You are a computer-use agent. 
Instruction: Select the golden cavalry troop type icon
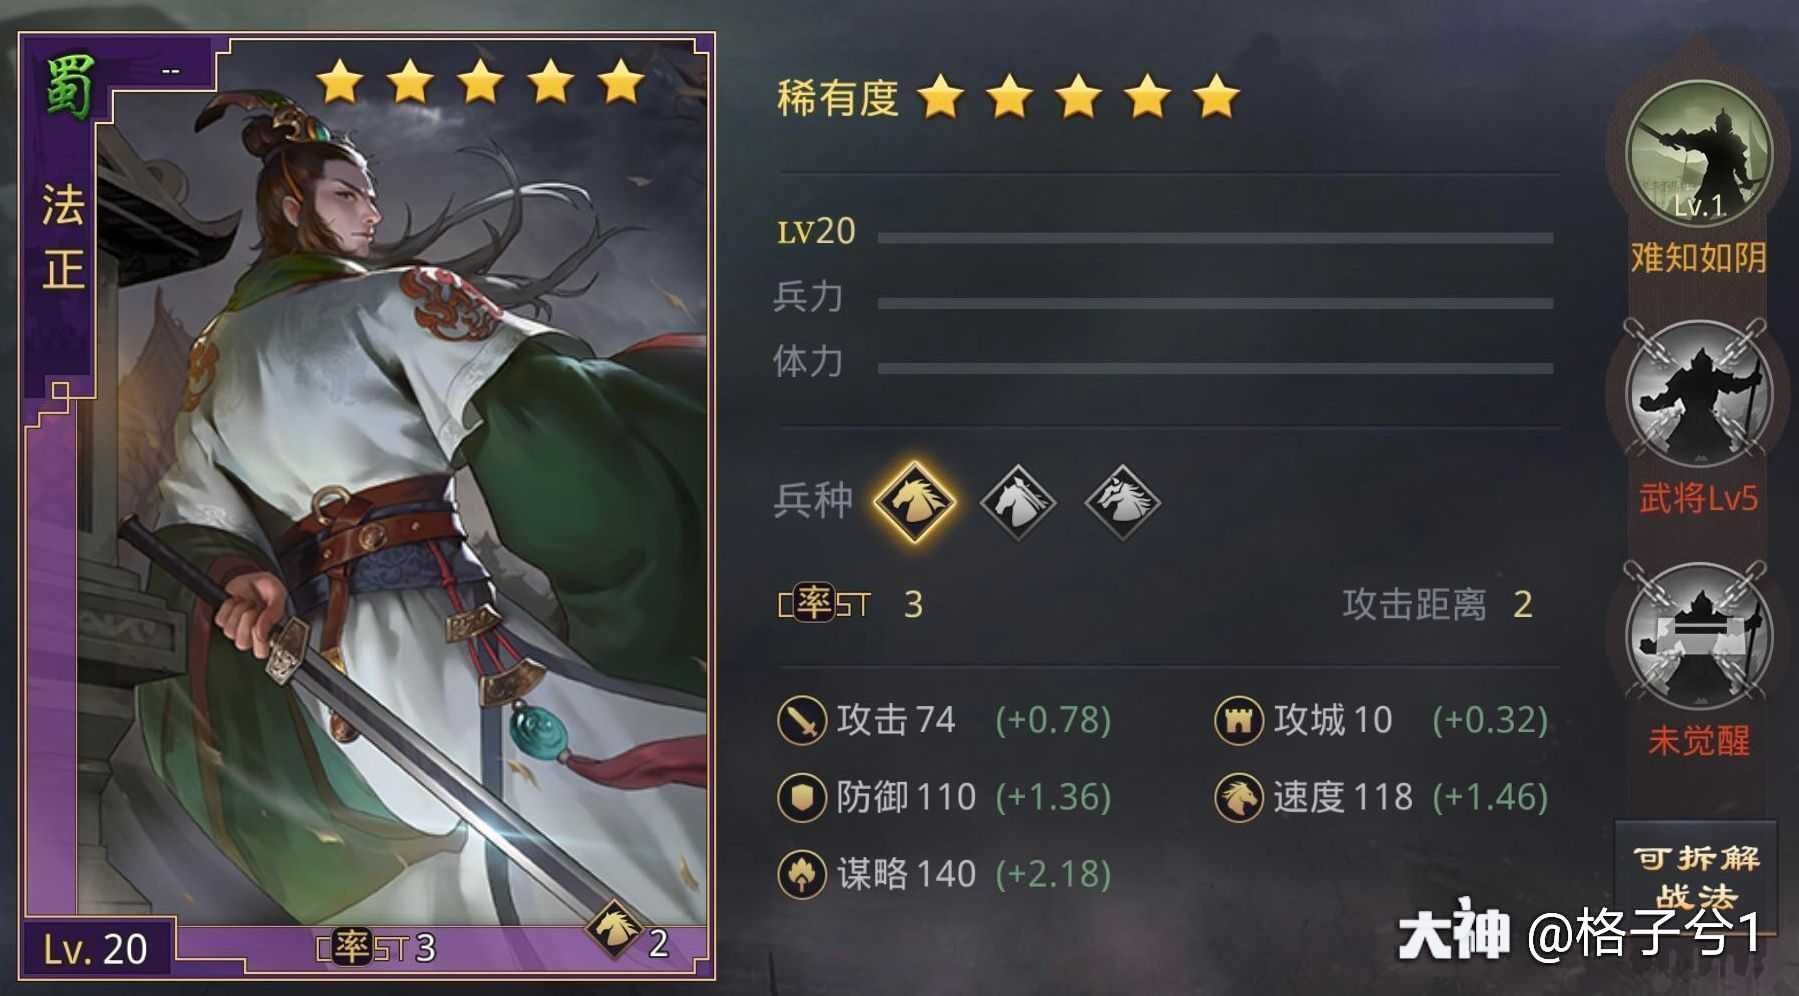coord(914,500)
